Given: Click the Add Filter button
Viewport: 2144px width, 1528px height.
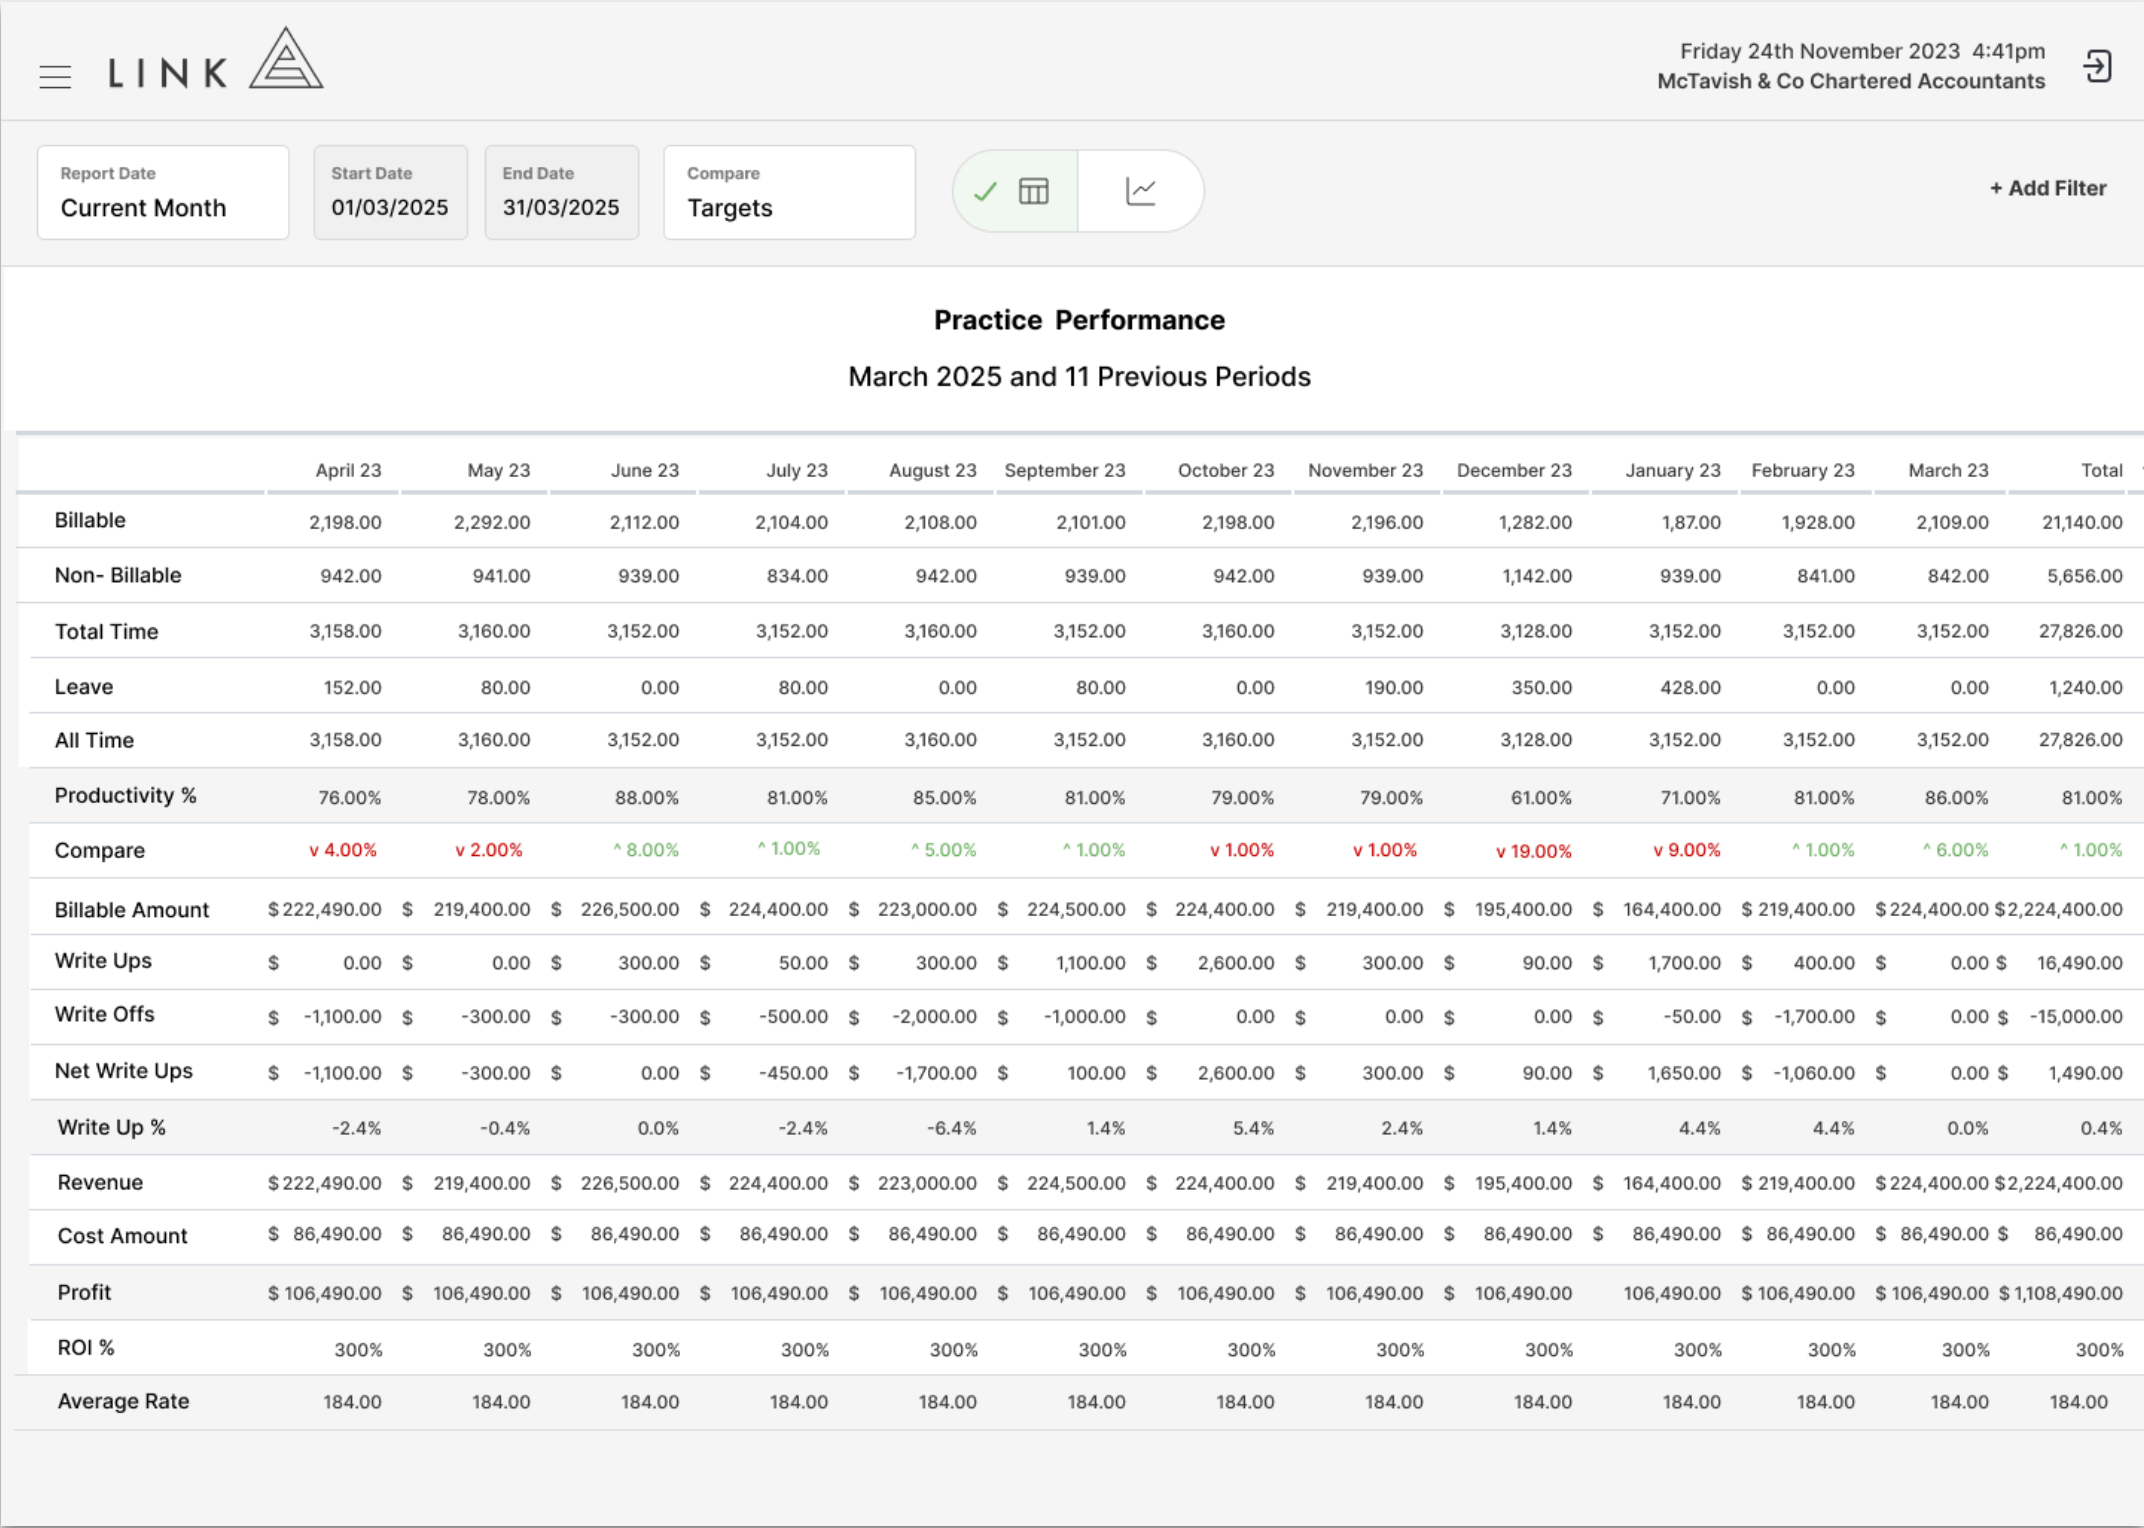Looking at the screenshot, I should (2047, 188).
